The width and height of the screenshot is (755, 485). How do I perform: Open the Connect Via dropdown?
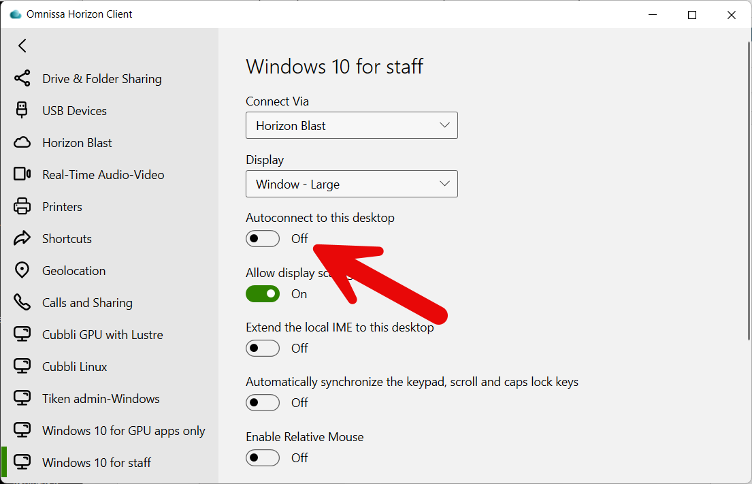[x=351, y=126]
